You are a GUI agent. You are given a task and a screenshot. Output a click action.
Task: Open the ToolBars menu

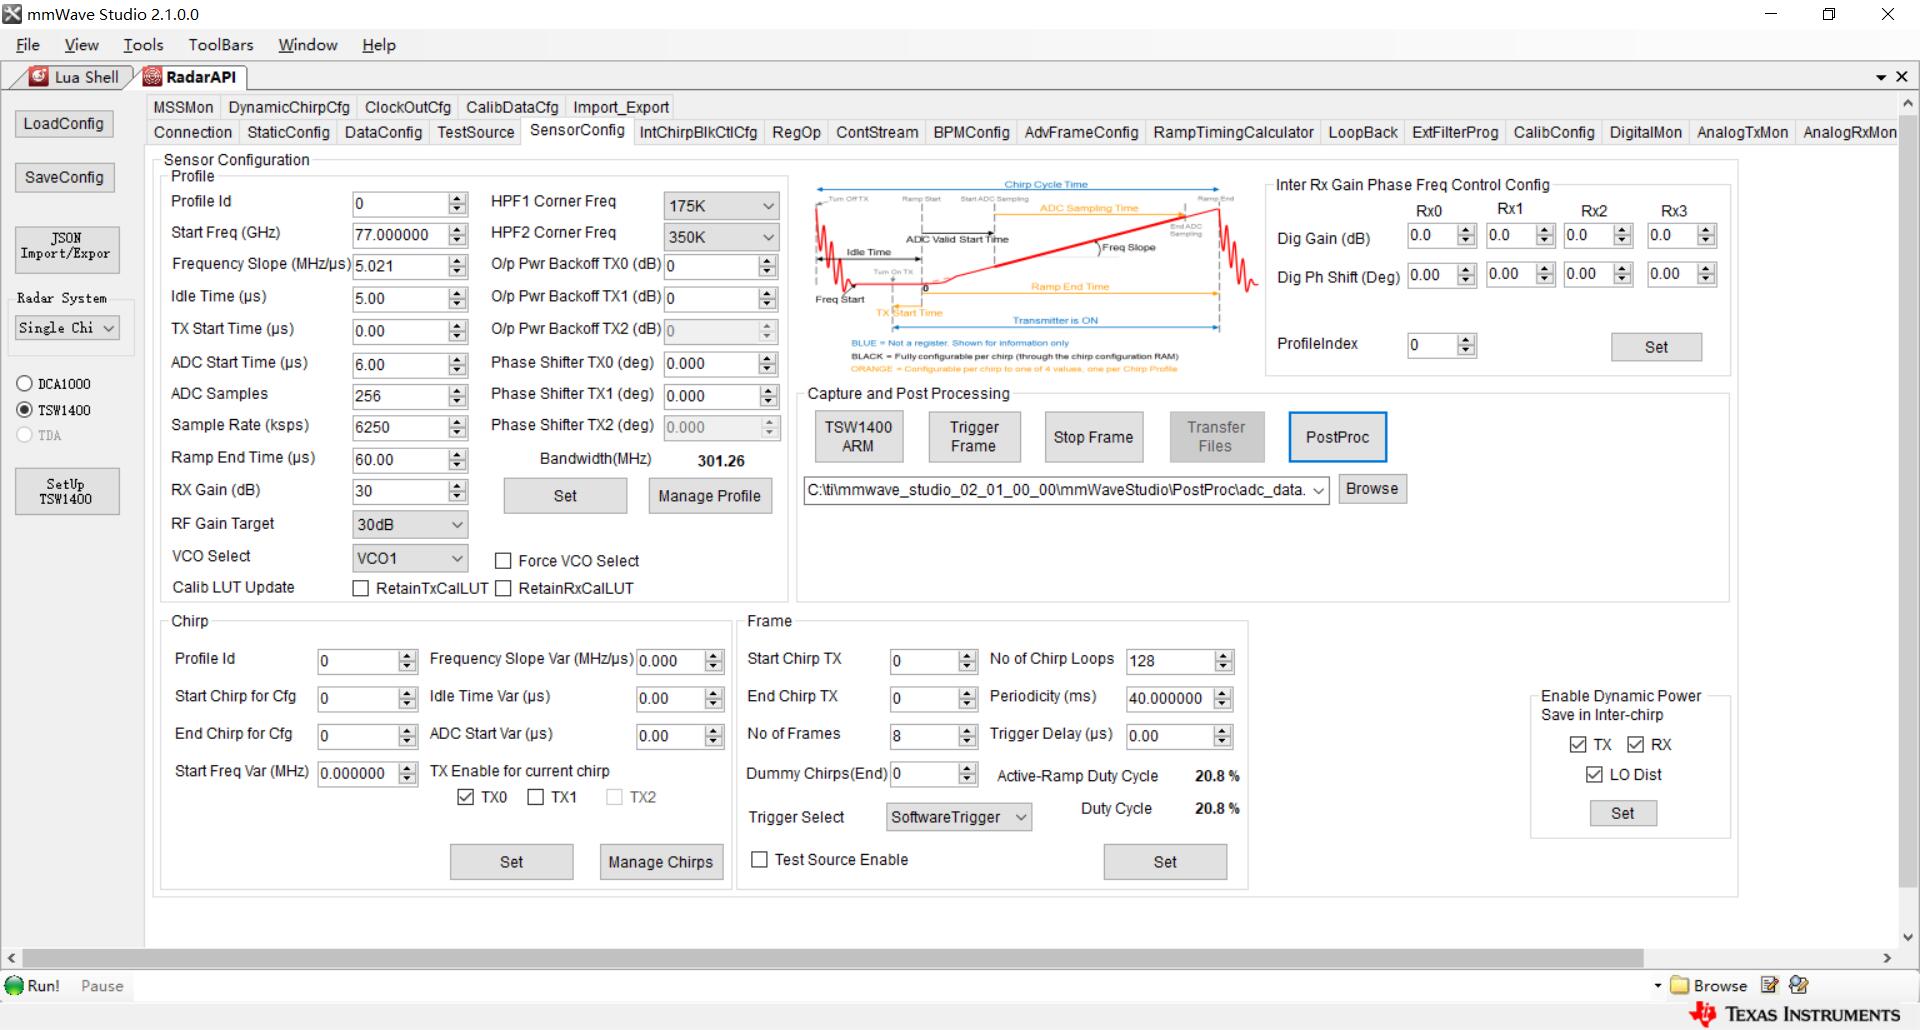point(221,45)
